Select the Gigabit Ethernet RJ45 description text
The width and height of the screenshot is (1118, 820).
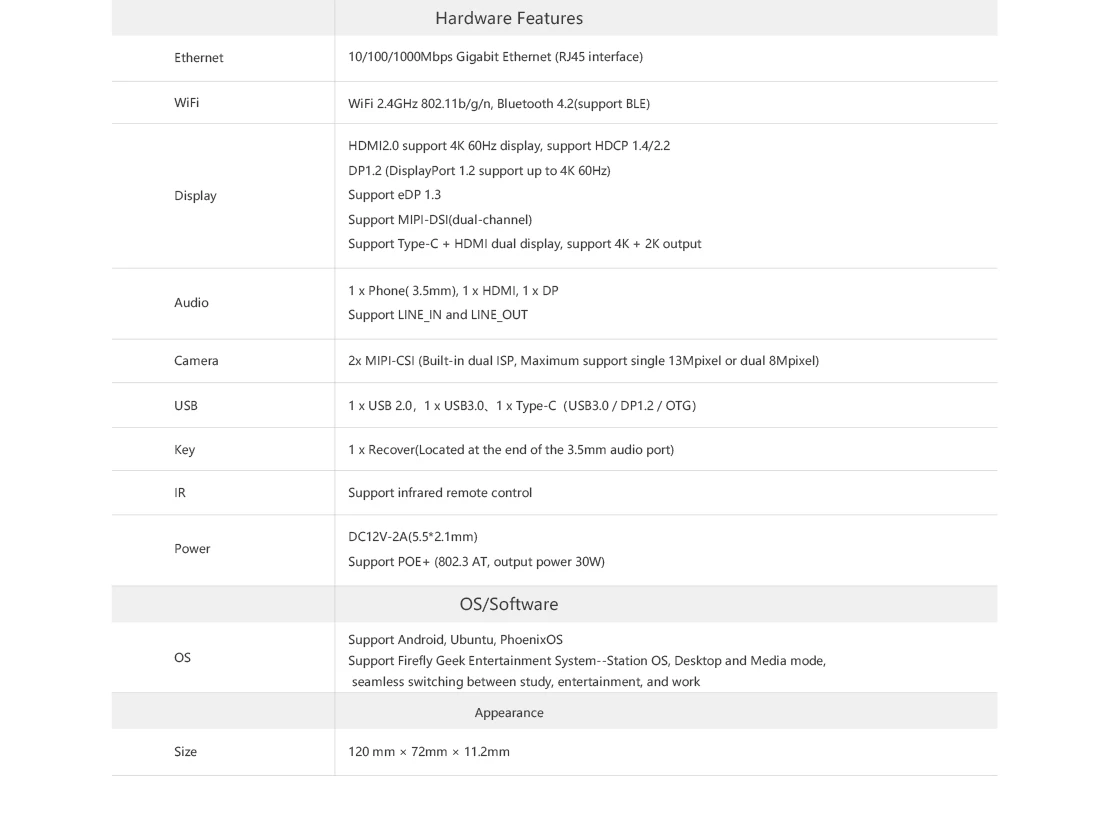click(x=495, y=57)
